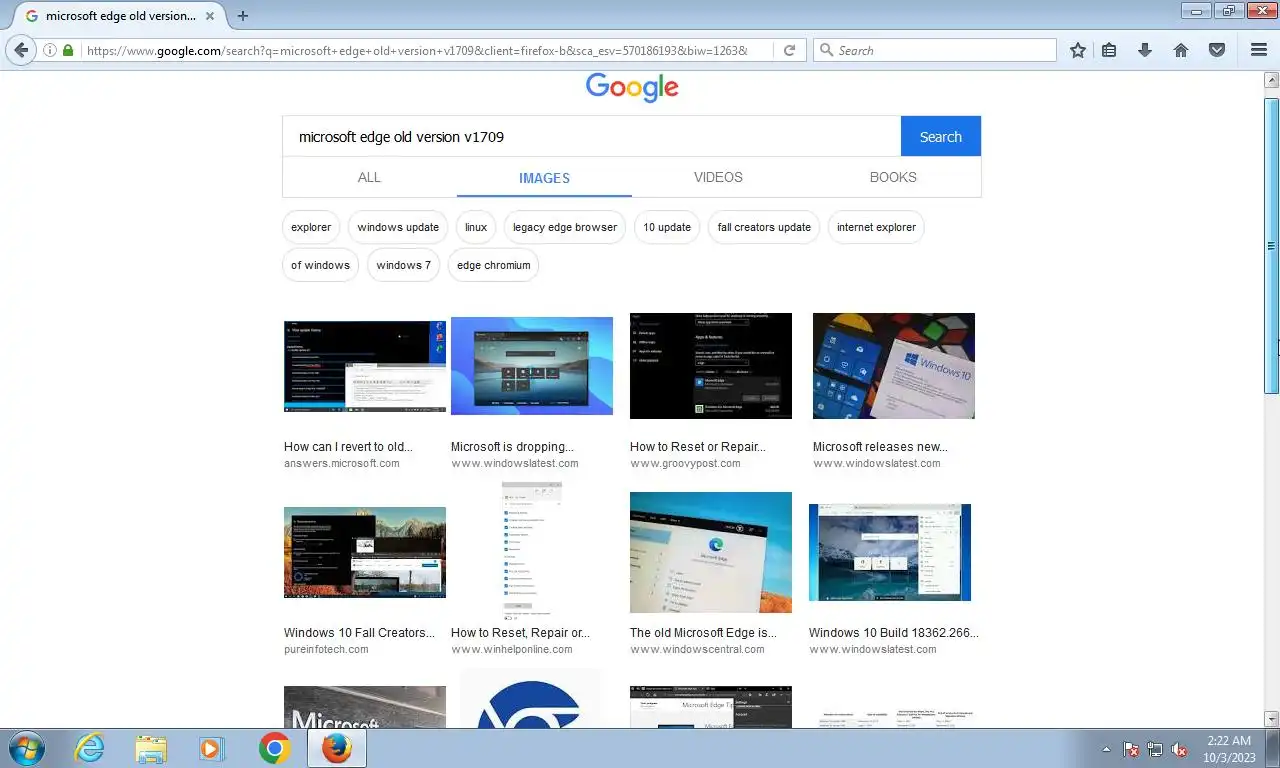Click the muted volume tray icon
This screenshot has height=768, width=1280.
click(1179, 749)
